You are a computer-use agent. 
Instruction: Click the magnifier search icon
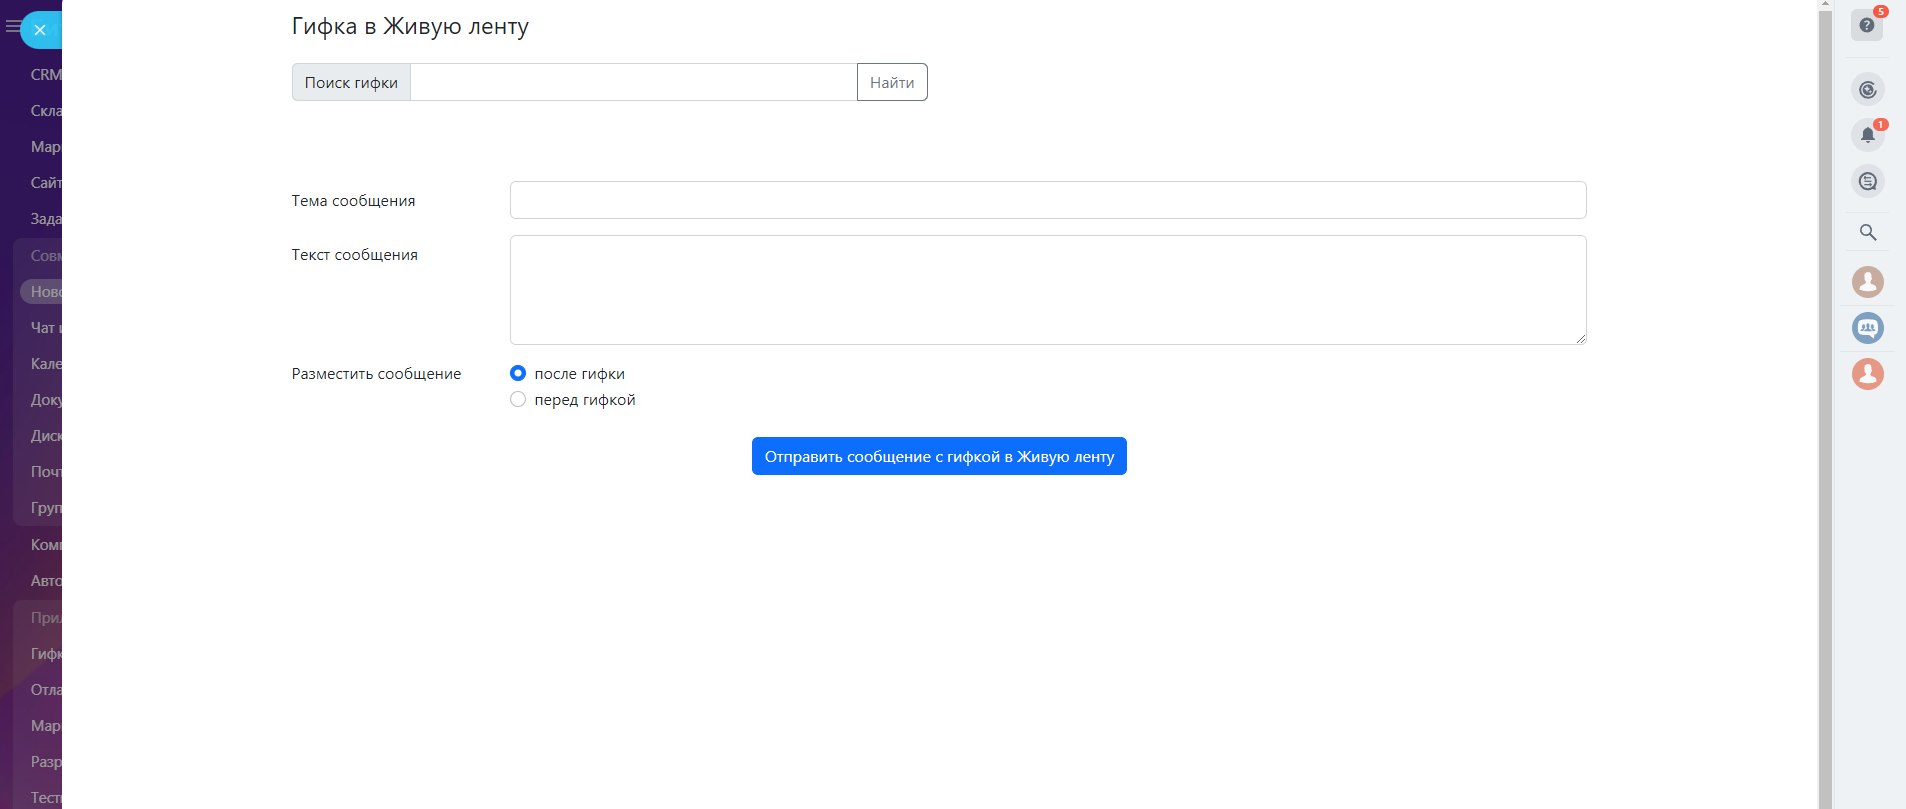click(1867, 232)
